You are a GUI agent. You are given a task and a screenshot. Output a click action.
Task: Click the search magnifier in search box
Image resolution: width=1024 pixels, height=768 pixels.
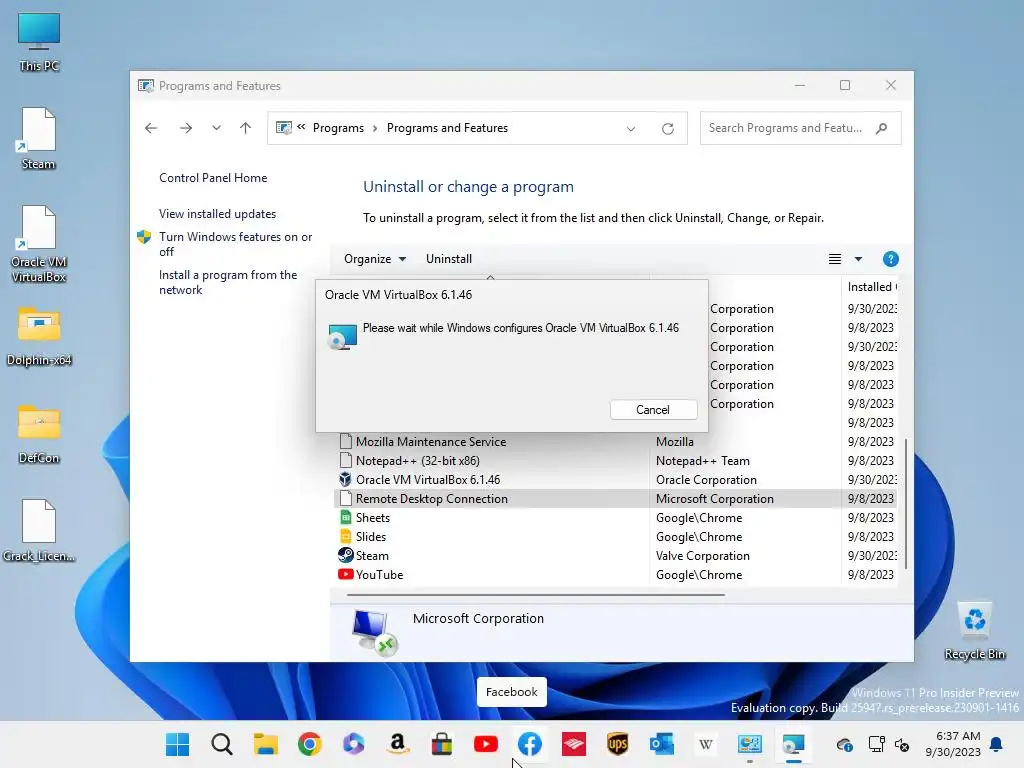pyautogui.click(x=882, y=128)
